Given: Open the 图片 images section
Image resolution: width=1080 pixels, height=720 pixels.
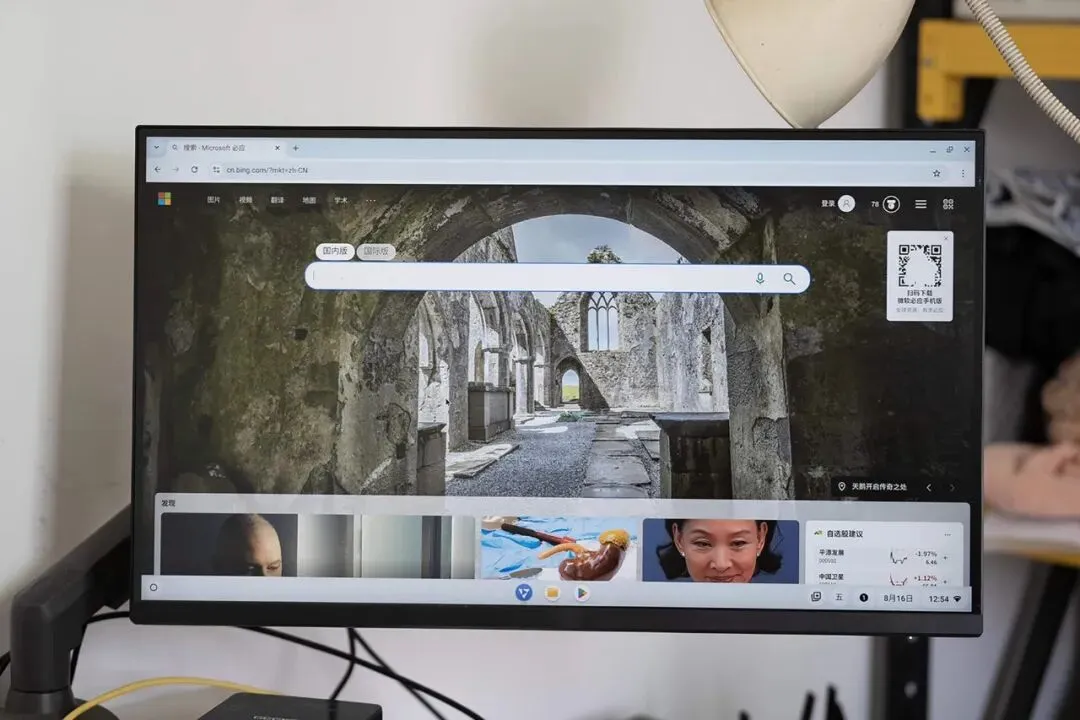Looking at the screenshot, I should coord(214,200).
